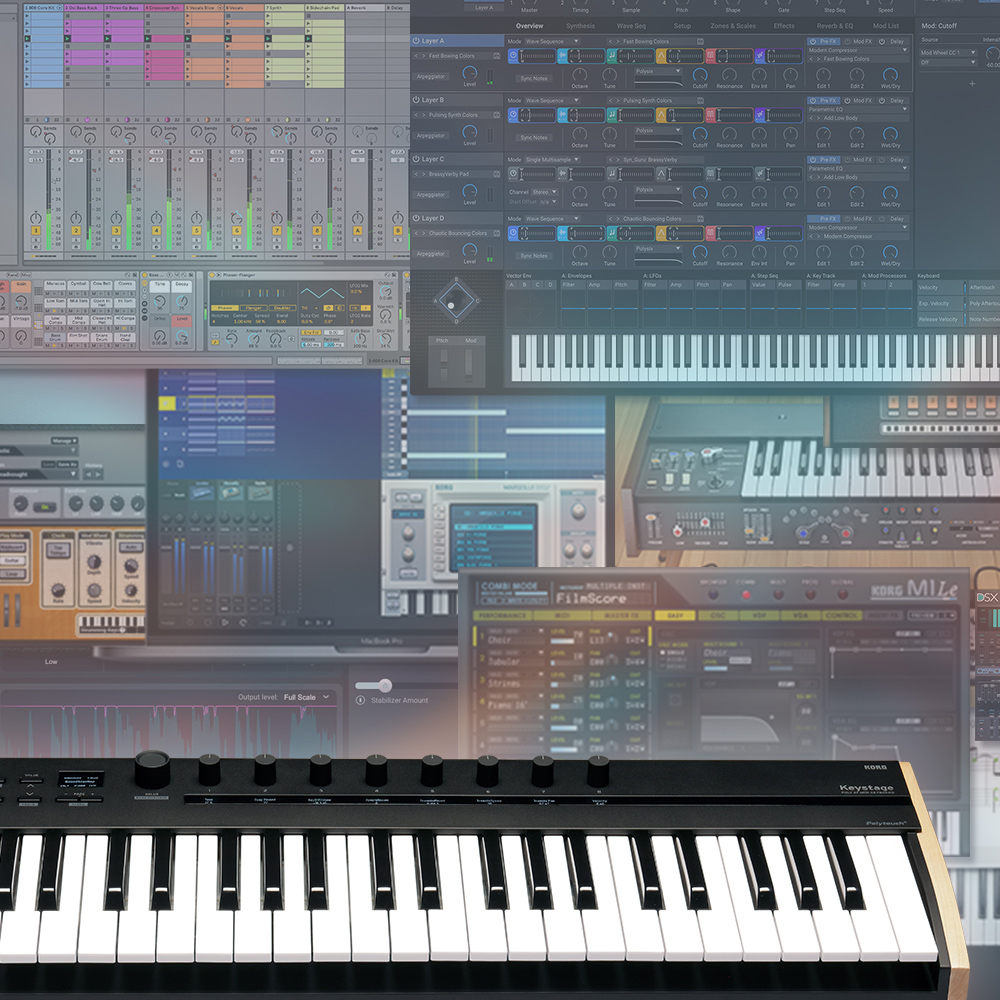Image resolution: width=1000 pixels, height=1000 pixels.
Task: Click Layer A Pitch lane note icon
Action: [612, 57]
